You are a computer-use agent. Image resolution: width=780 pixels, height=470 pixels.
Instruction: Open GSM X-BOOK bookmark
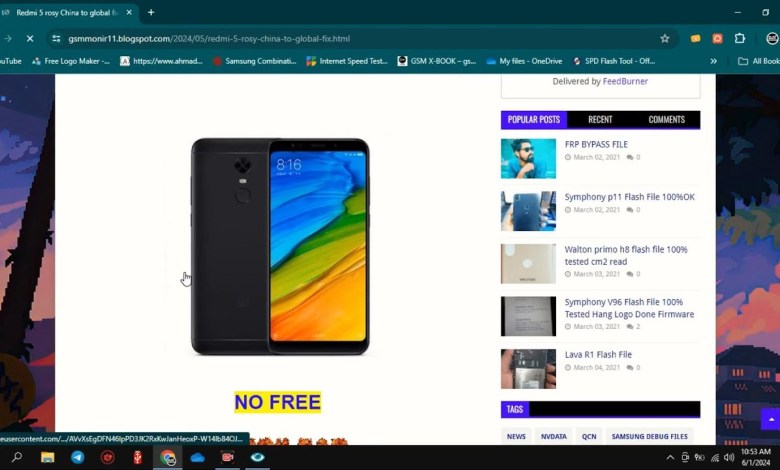[x=437, y=61]
